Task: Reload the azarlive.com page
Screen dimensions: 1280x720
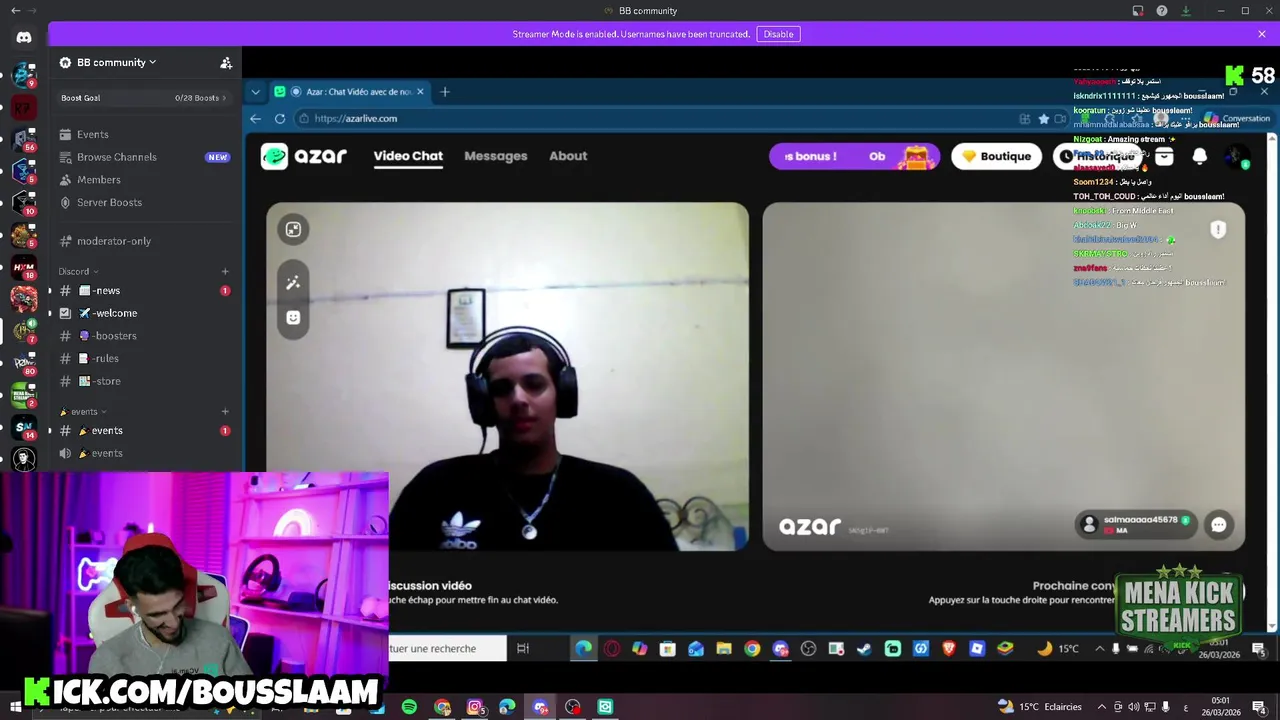Action: point(280,118)
